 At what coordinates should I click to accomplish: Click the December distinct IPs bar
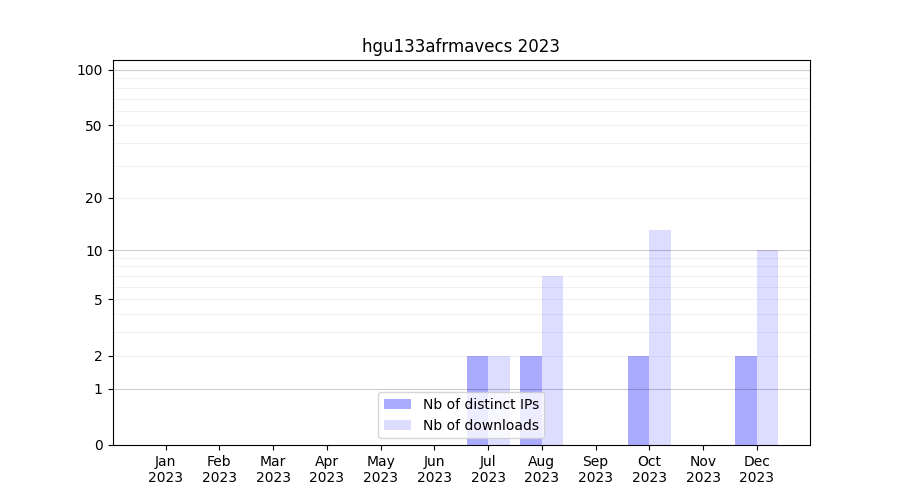[x=745, y=400]
